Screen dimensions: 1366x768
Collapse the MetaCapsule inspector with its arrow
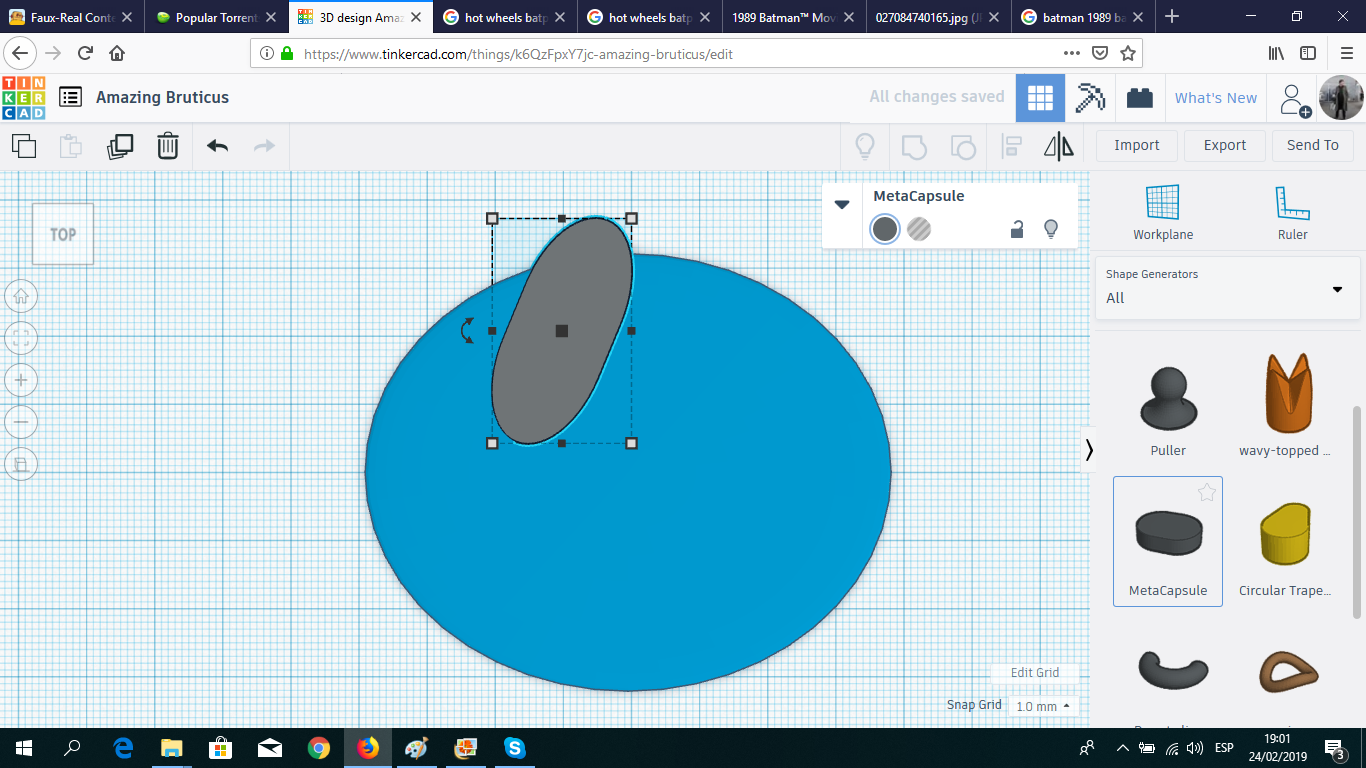click(842, 204)
